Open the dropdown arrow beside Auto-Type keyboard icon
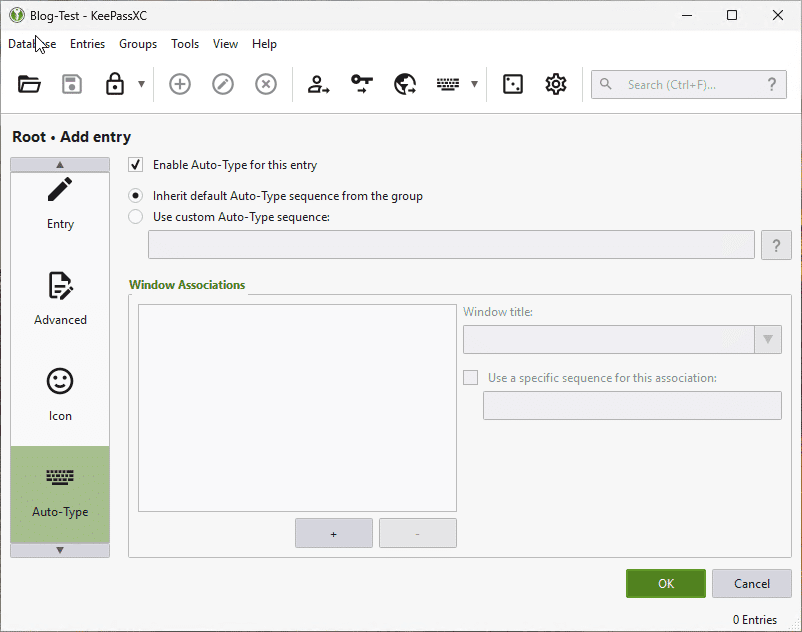 pos(474,85)
